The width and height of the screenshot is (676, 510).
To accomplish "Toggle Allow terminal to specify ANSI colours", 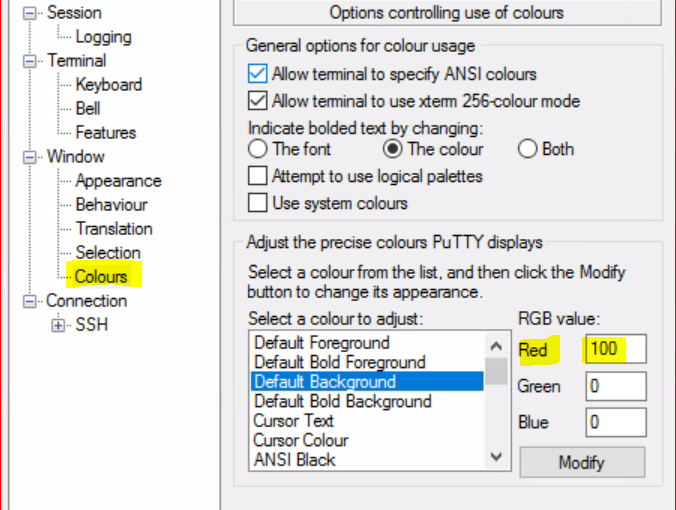I will click(257, 74).
